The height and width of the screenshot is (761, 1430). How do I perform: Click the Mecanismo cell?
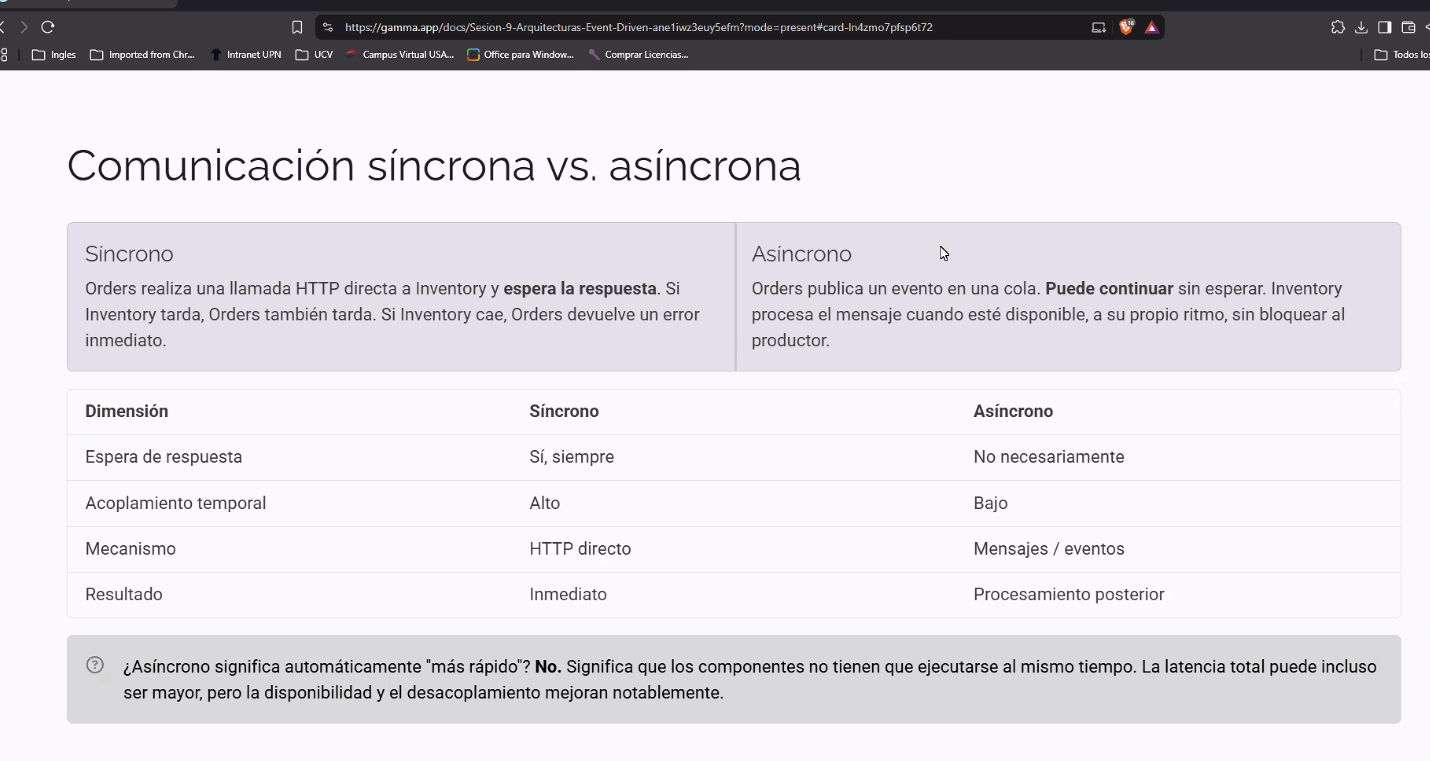[130, 549]
